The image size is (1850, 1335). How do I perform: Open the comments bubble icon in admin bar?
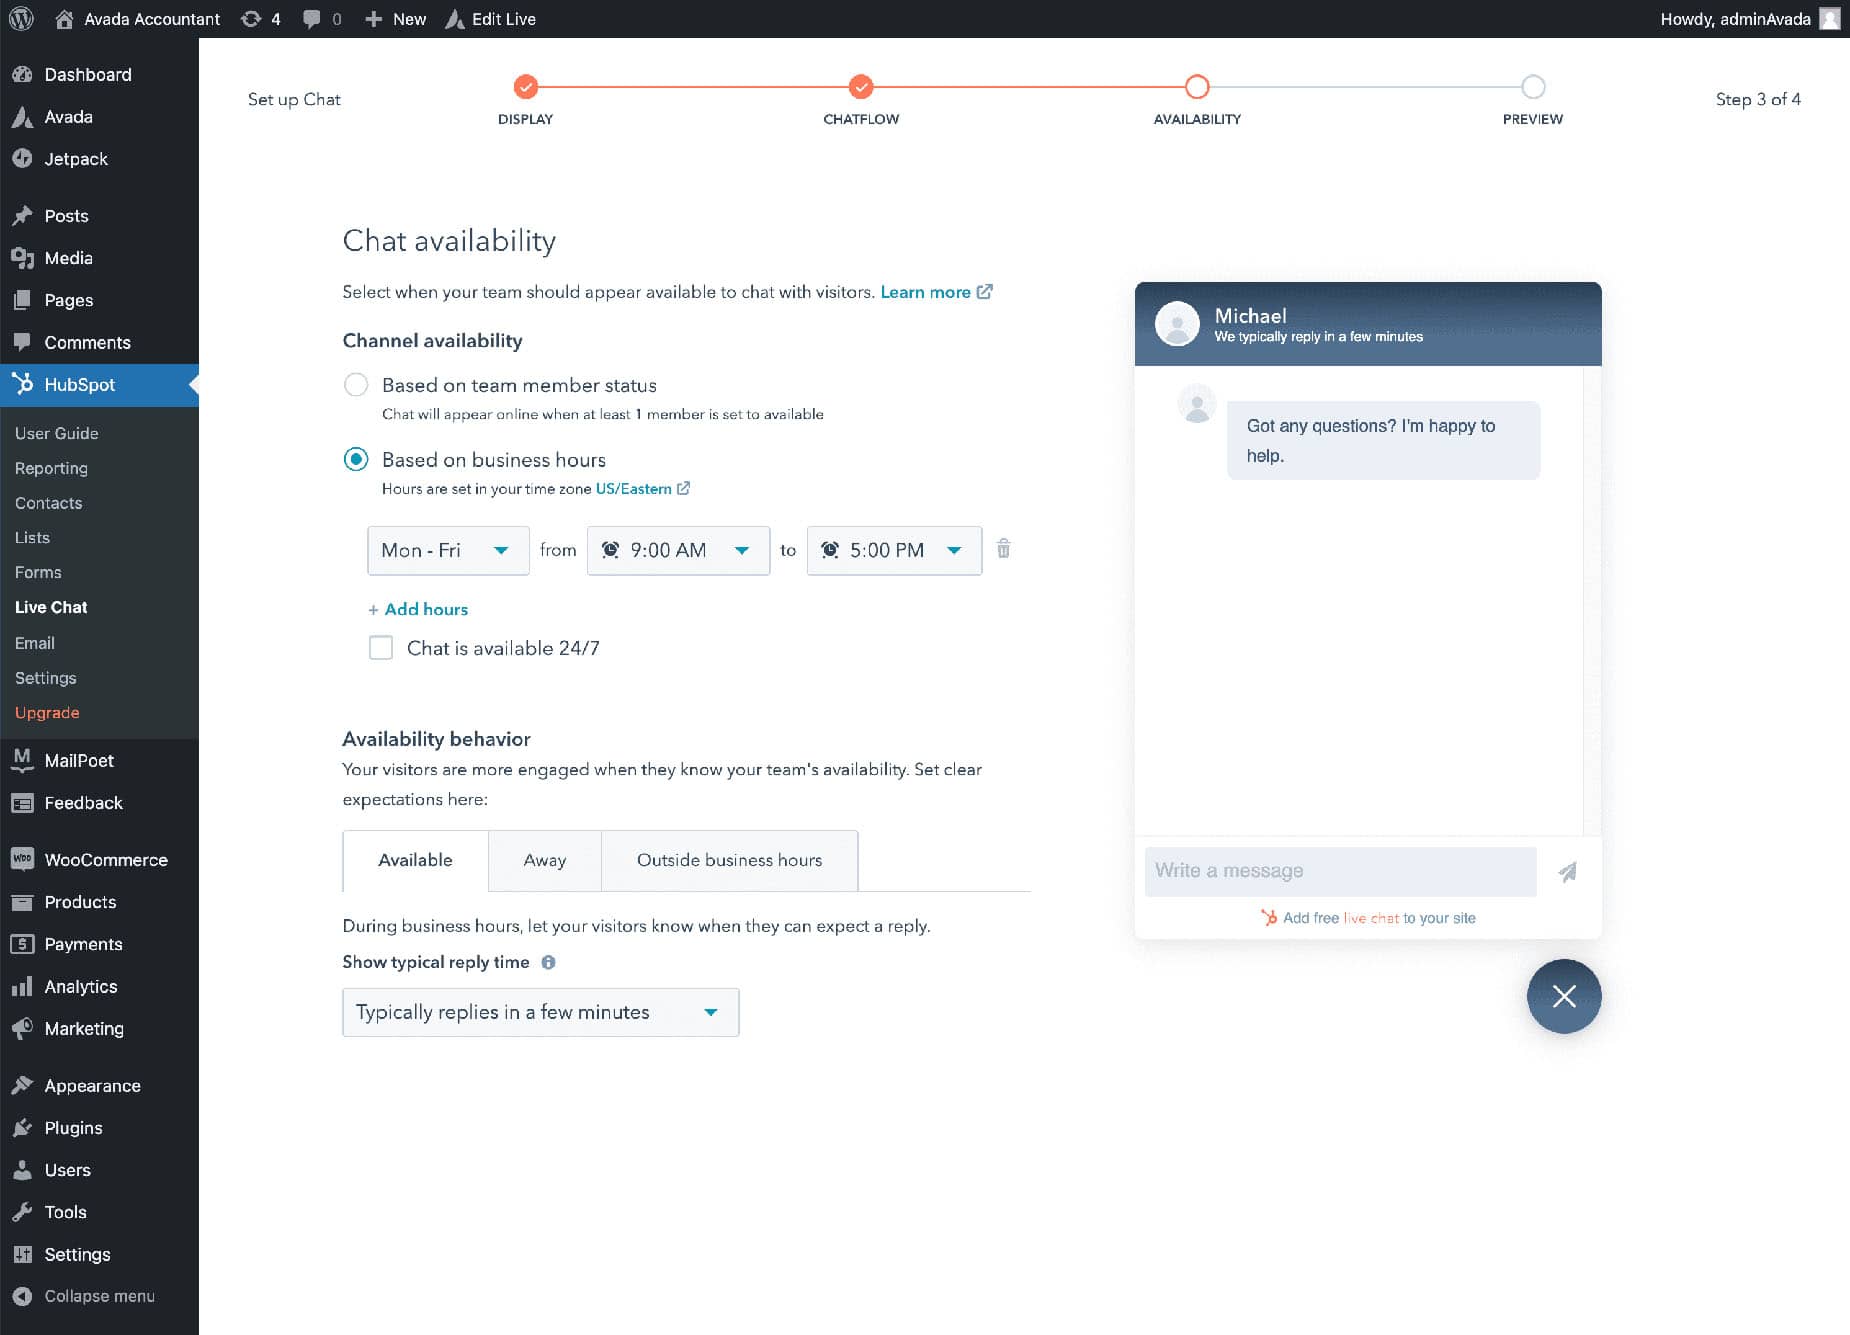312,18
